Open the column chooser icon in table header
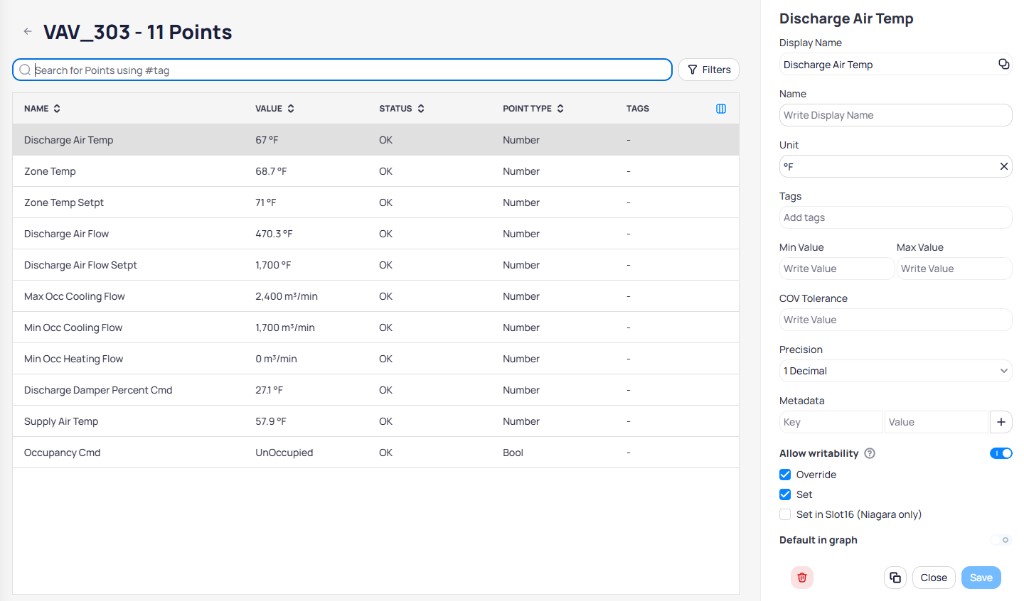1024x601 pixels. (x=721, y=108)
